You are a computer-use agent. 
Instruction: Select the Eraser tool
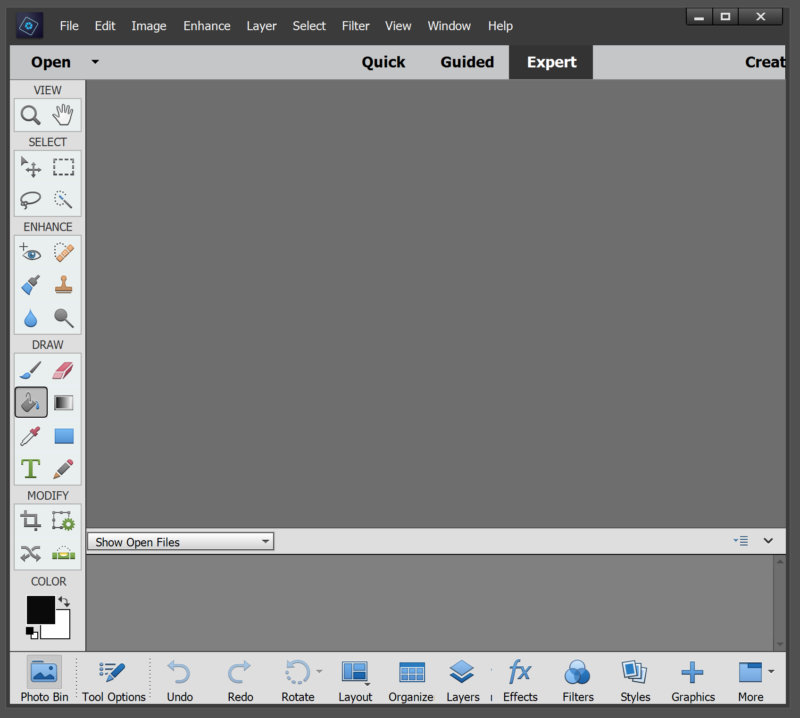(64, 371)
